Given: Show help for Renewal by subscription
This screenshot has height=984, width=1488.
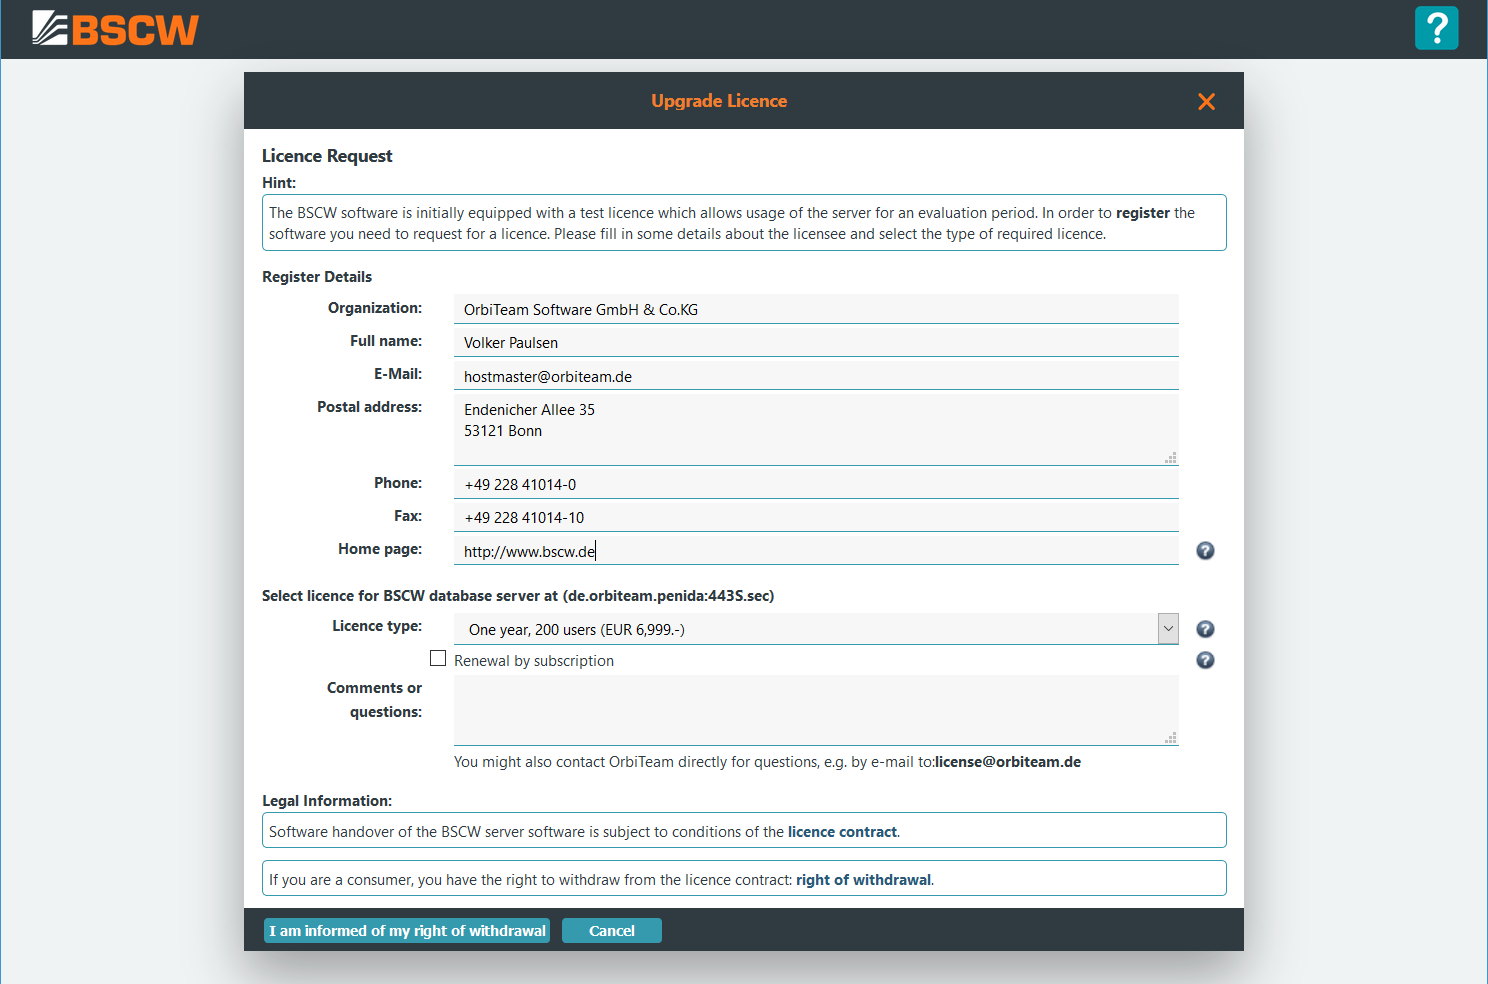Looking at the screenshot, I should (1205, 660).
